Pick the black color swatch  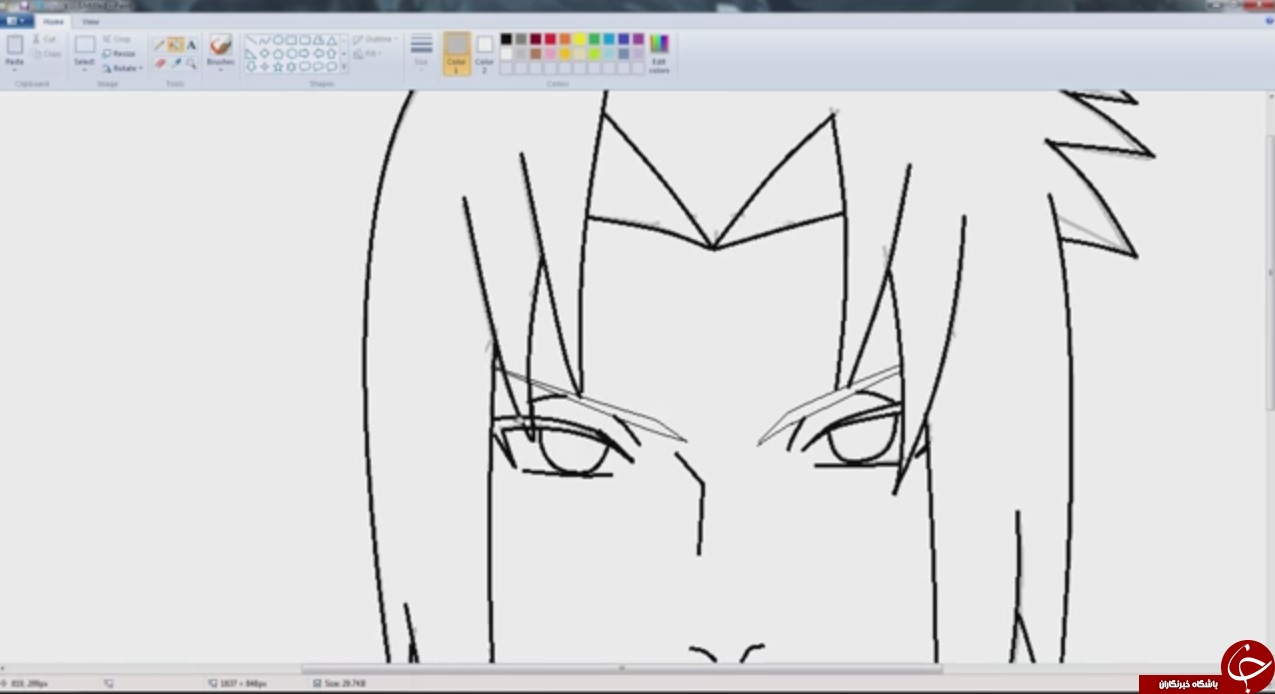pyautogui.click(x=506, y=39)
